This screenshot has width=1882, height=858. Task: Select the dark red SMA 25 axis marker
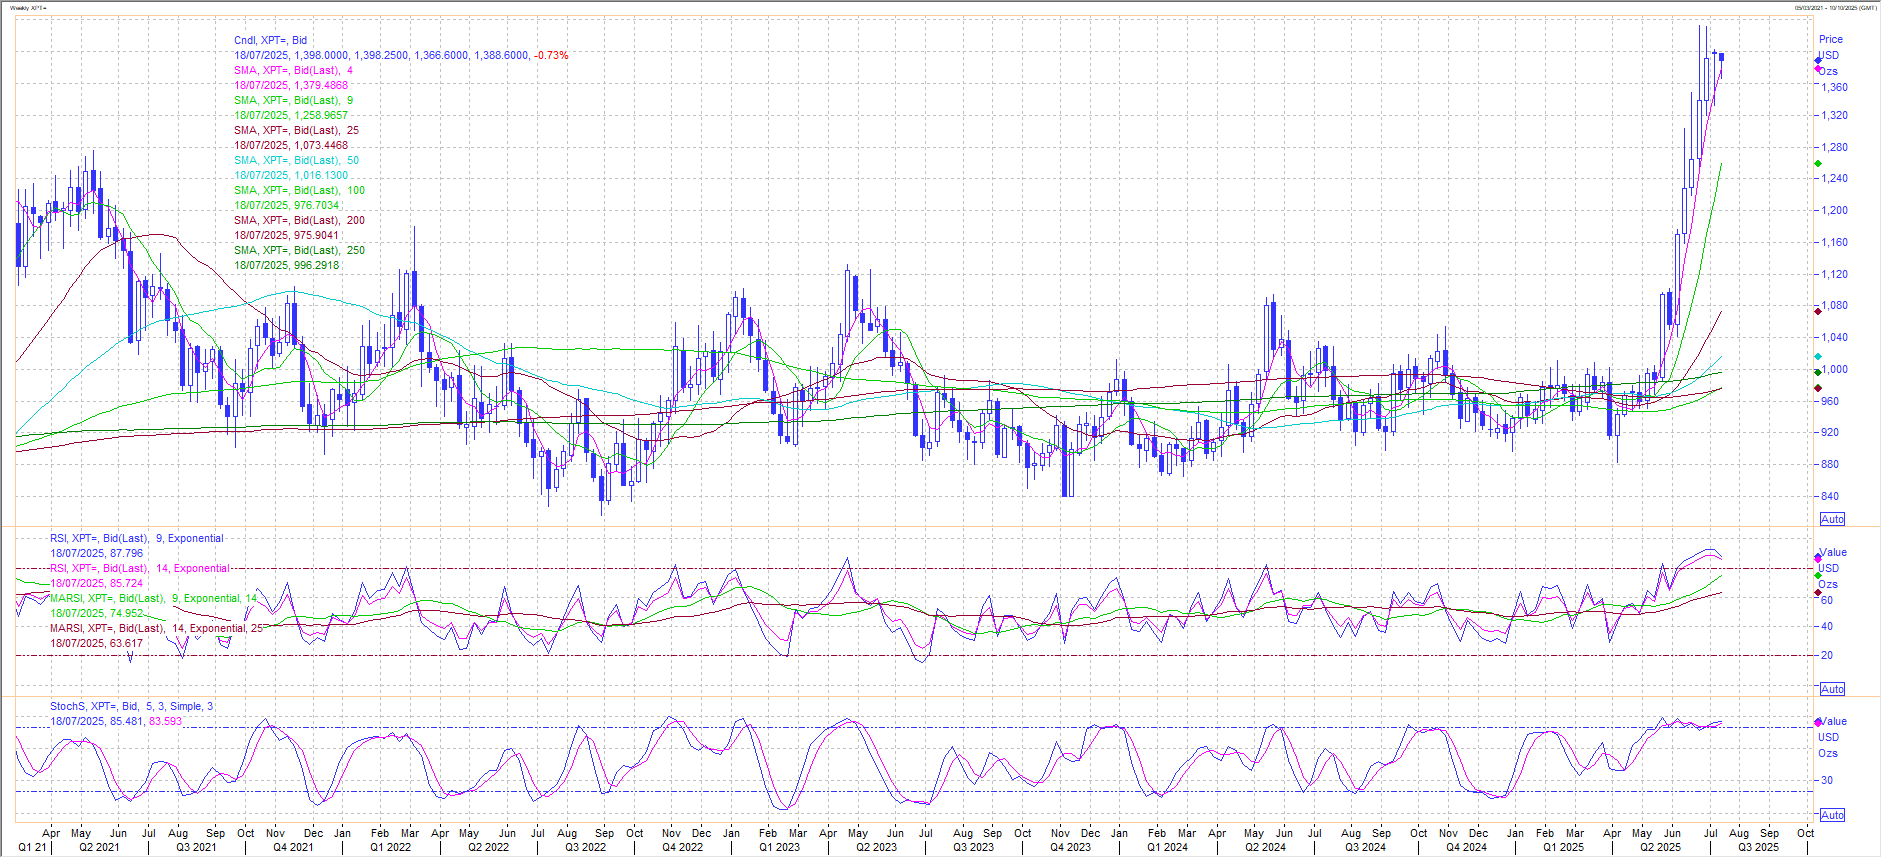click(x=1818, y=311)
